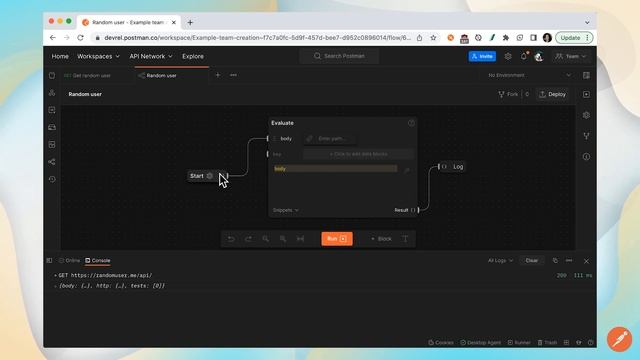Switch to Get random user tab
Screen dimensions: 640x360
tap(88, 76)
